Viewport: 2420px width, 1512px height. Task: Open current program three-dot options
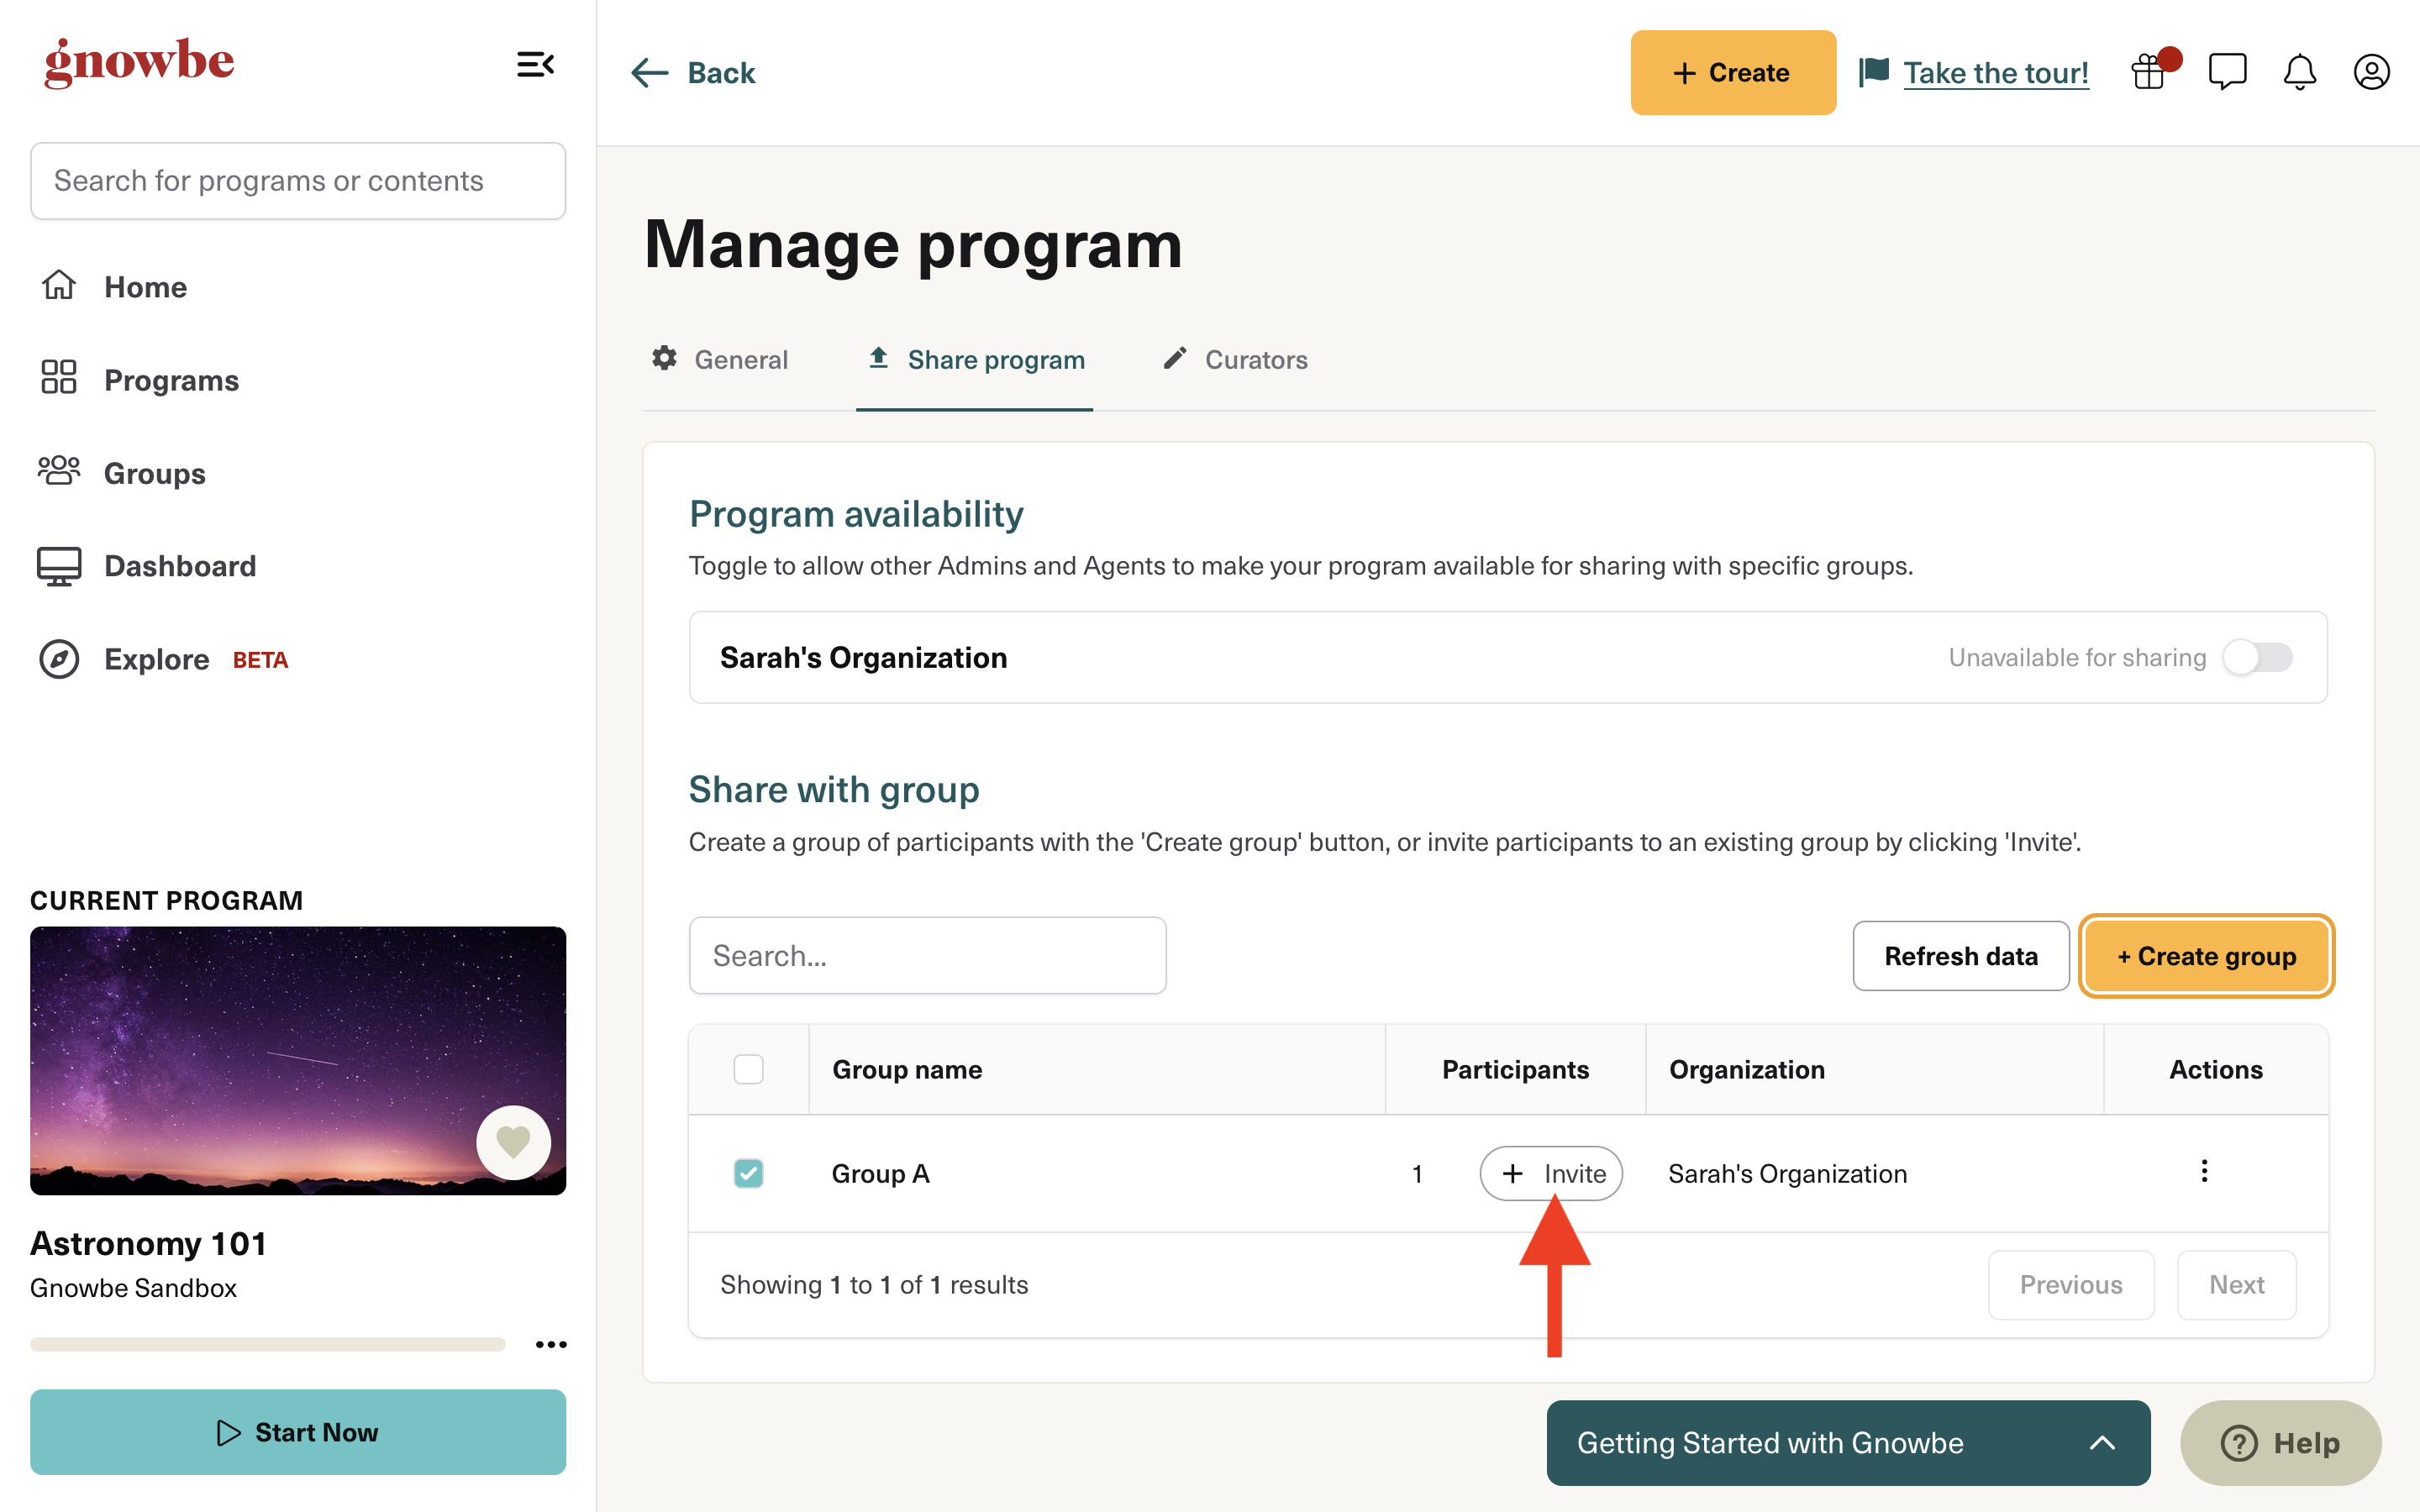click(551, 1345)
